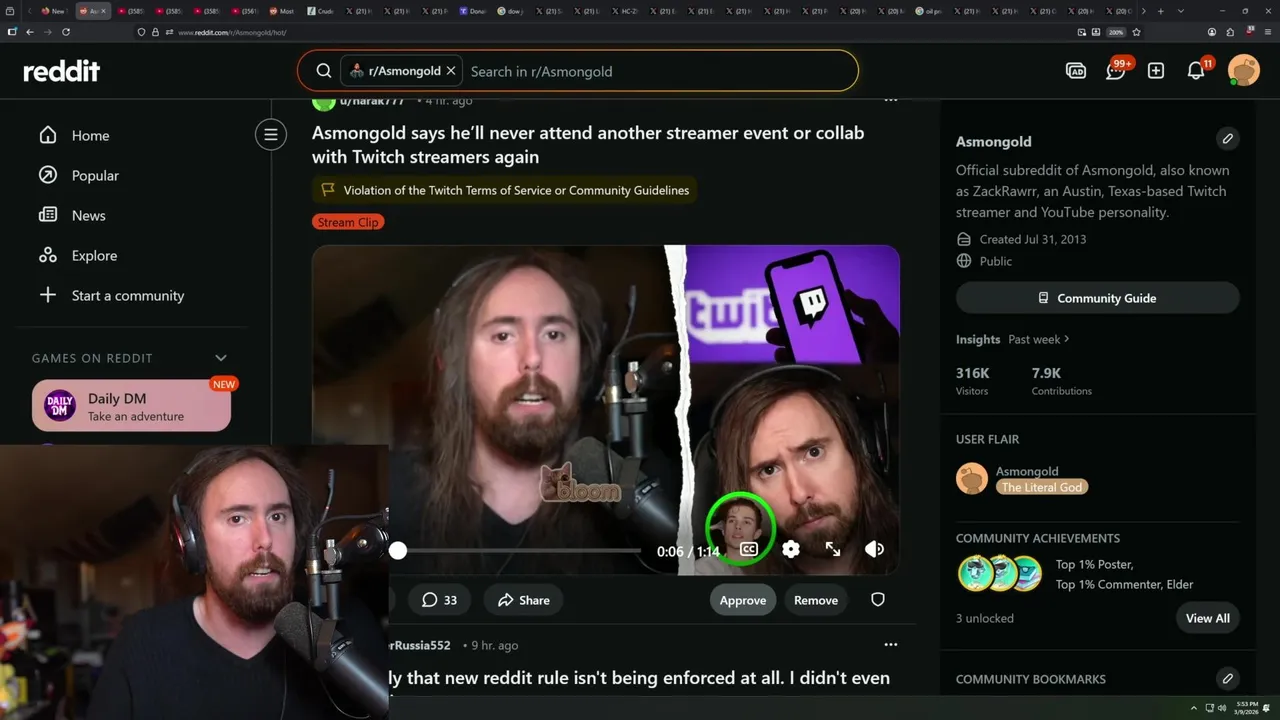Open the Reddit Ads icon

click(1076, 71)
